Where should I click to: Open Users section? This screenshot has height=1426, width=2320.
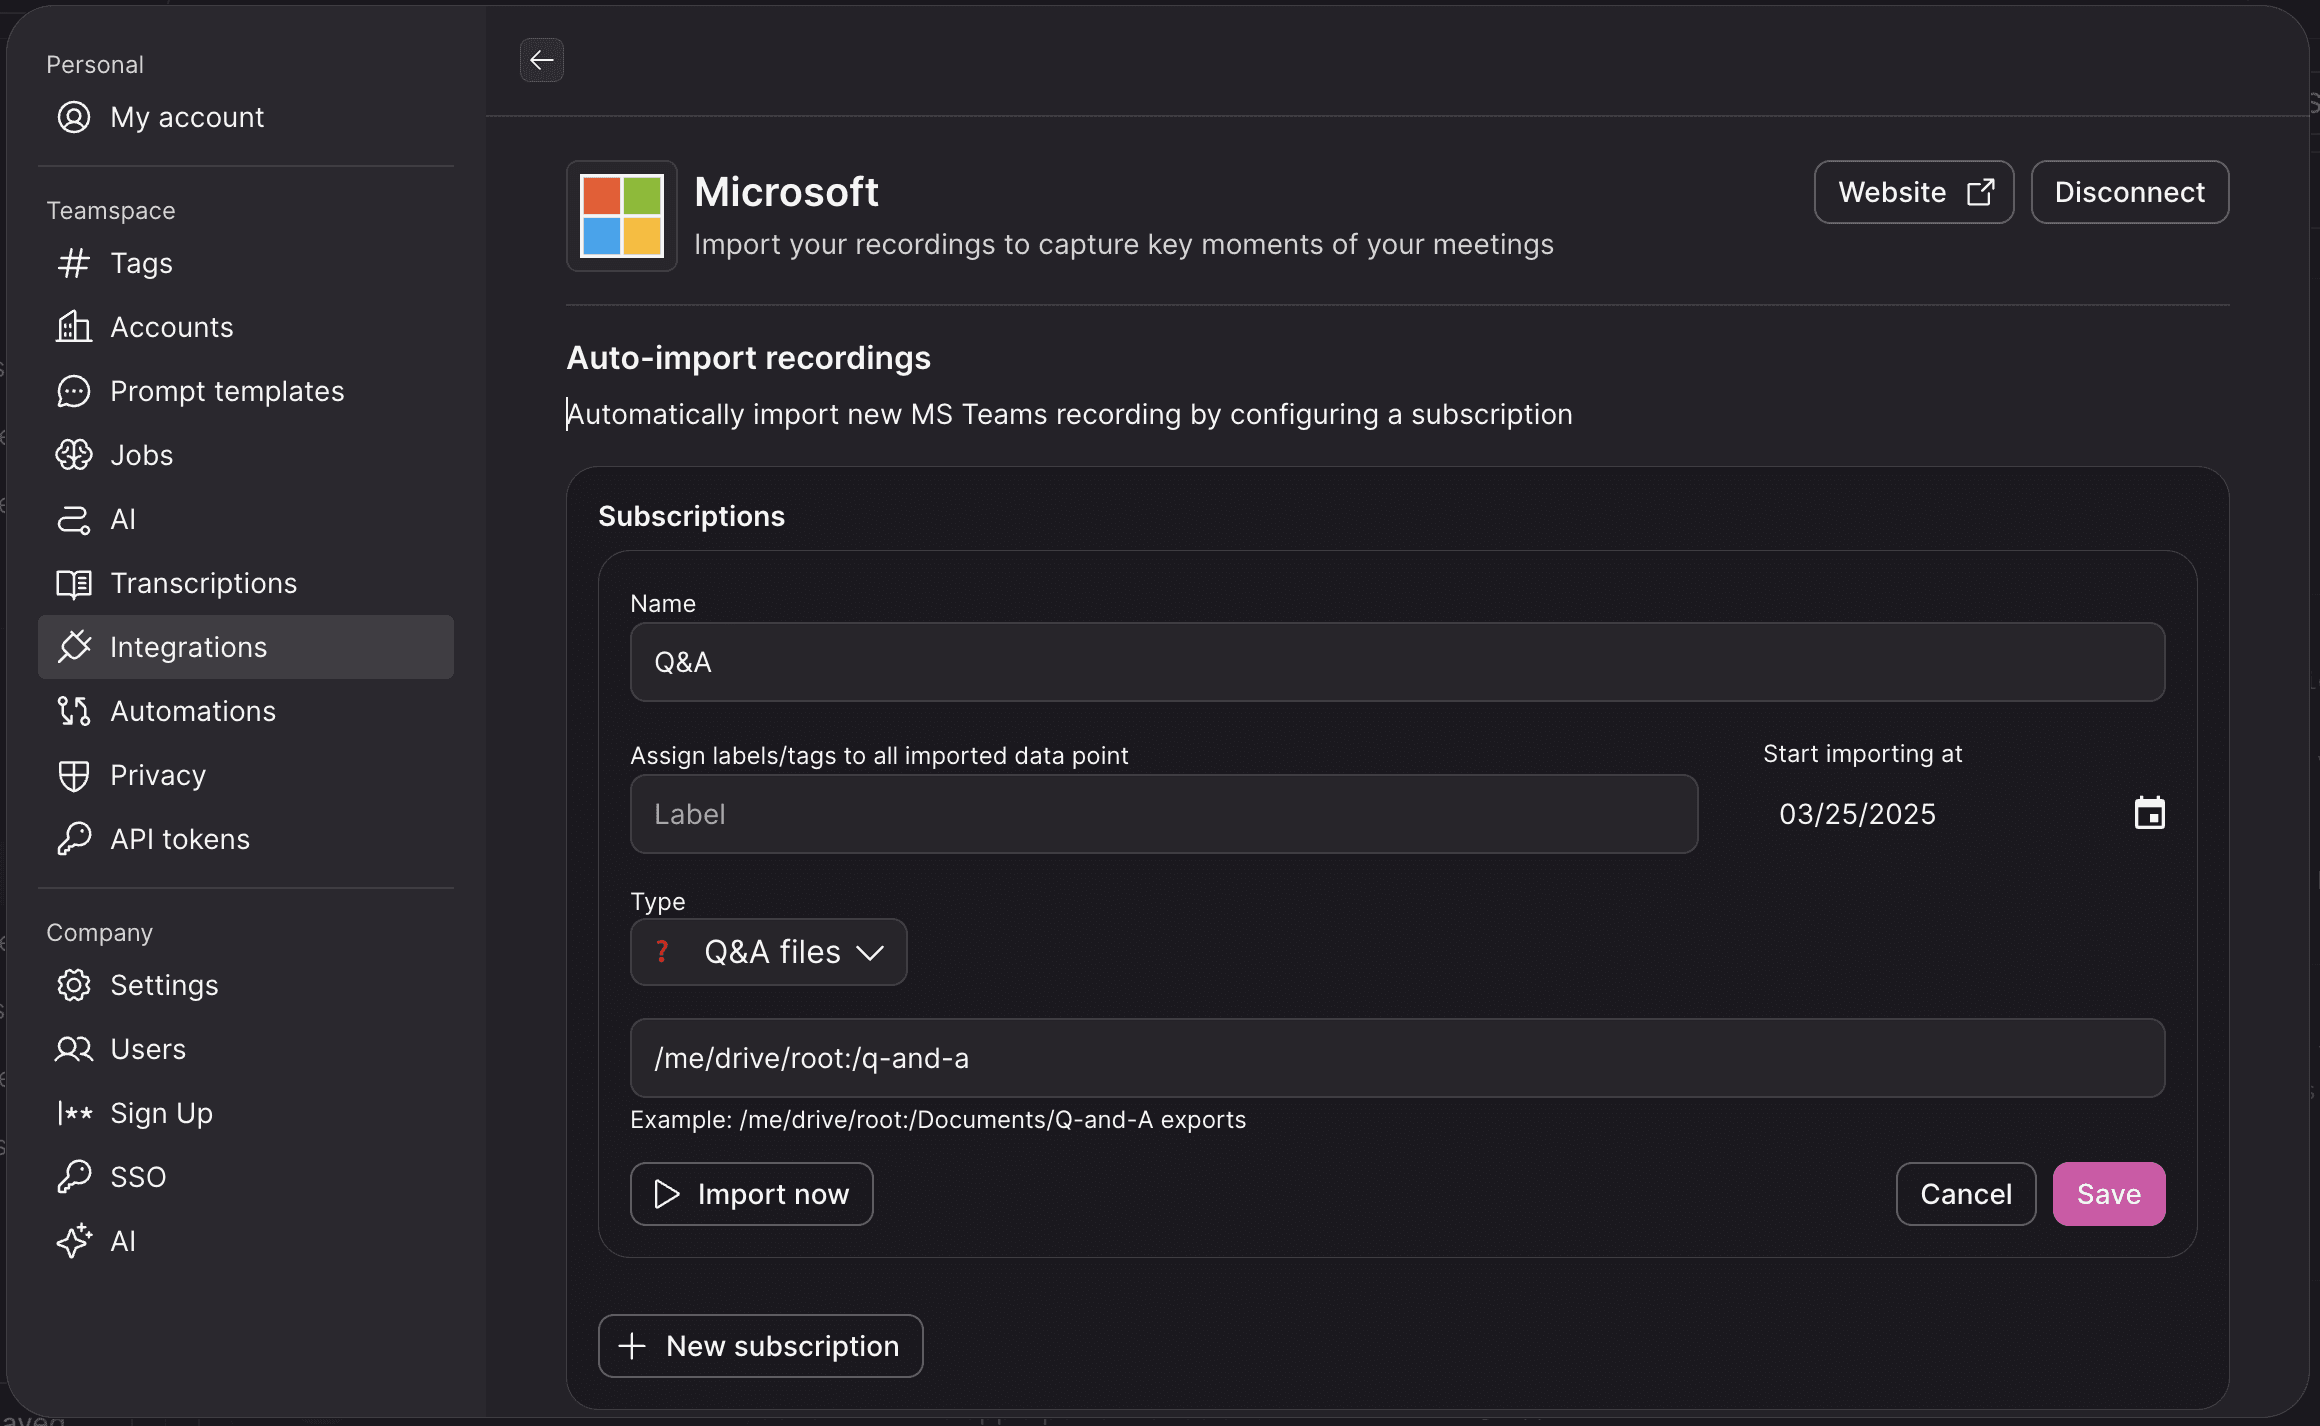(246, 1049)
